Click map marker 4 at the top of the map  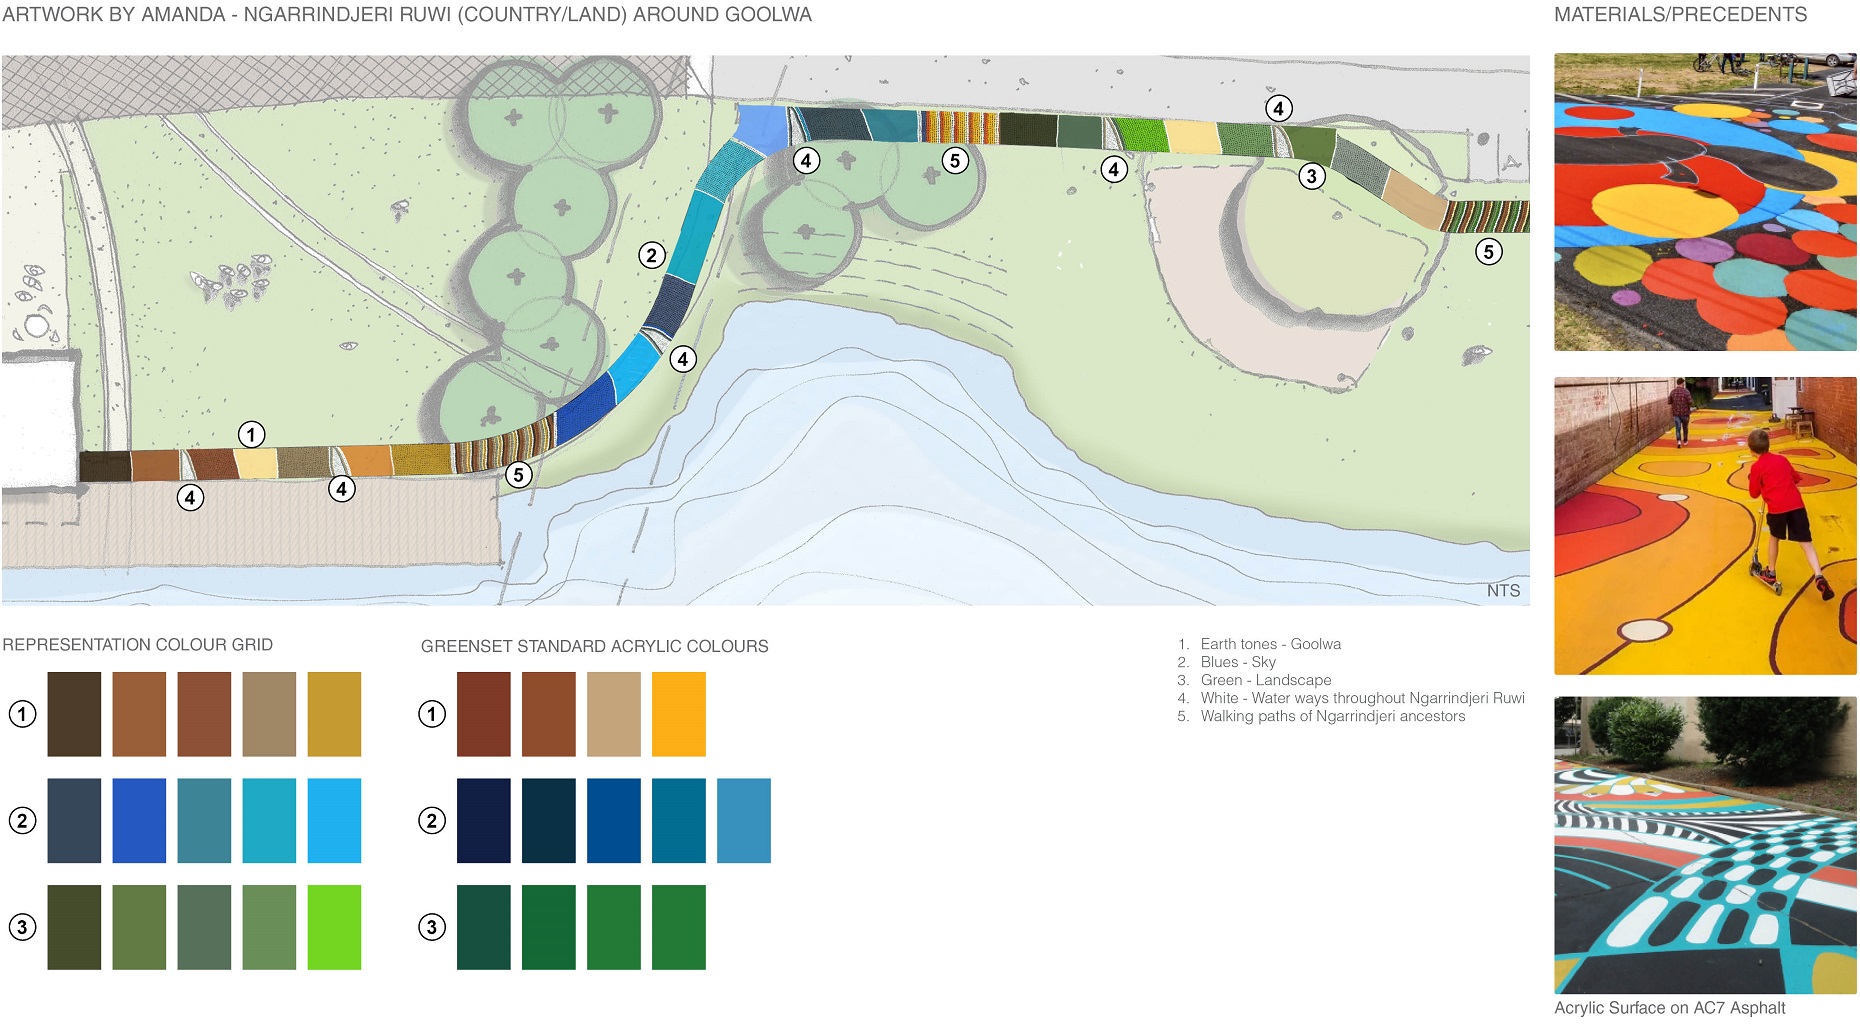[1279, 109]
